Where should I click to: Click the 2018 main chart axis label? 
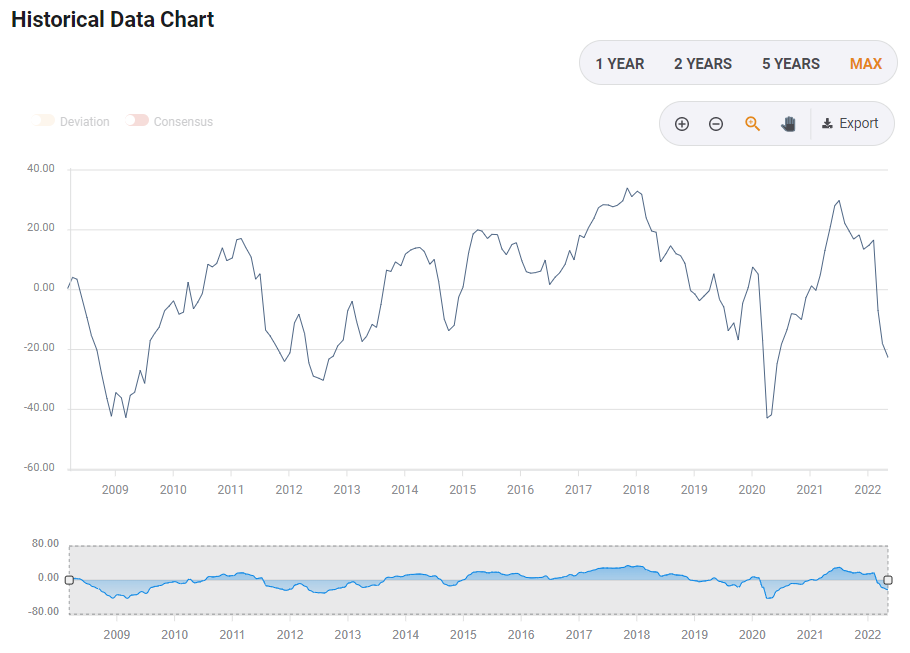(636, 489)
